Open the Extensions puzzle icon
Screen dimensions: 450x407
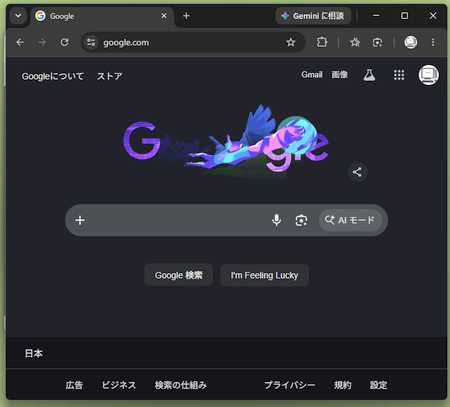[x=322, y=42]
